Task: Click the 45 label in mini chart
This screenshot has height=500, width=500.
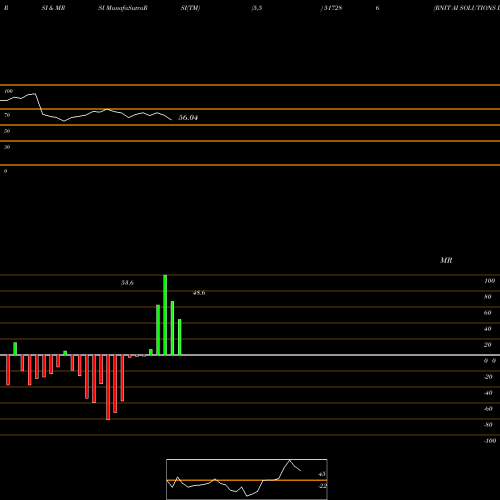Action: tap(322, 474)
